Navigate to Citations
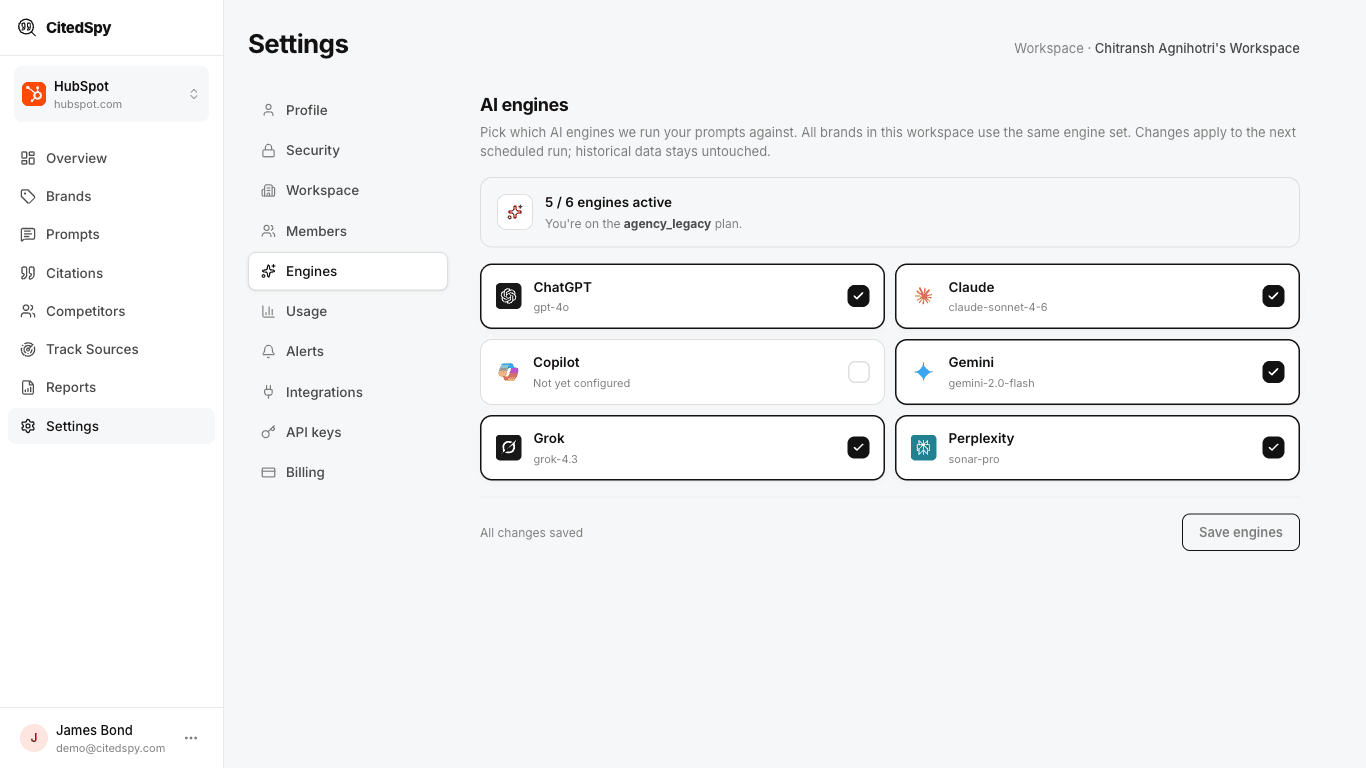 111,273
